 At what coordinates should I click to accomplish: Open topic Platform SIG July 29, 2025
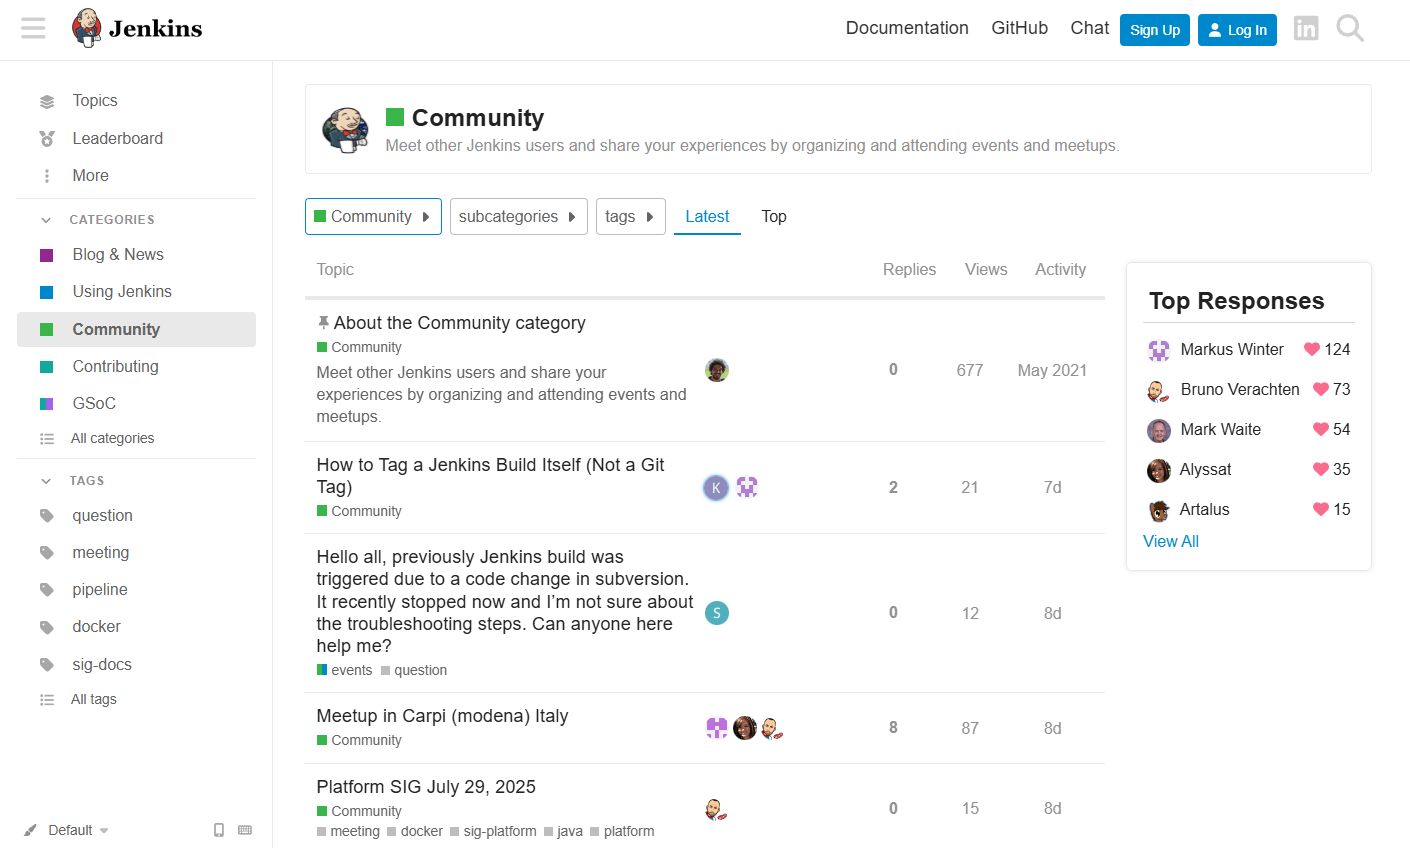[426, 787]
